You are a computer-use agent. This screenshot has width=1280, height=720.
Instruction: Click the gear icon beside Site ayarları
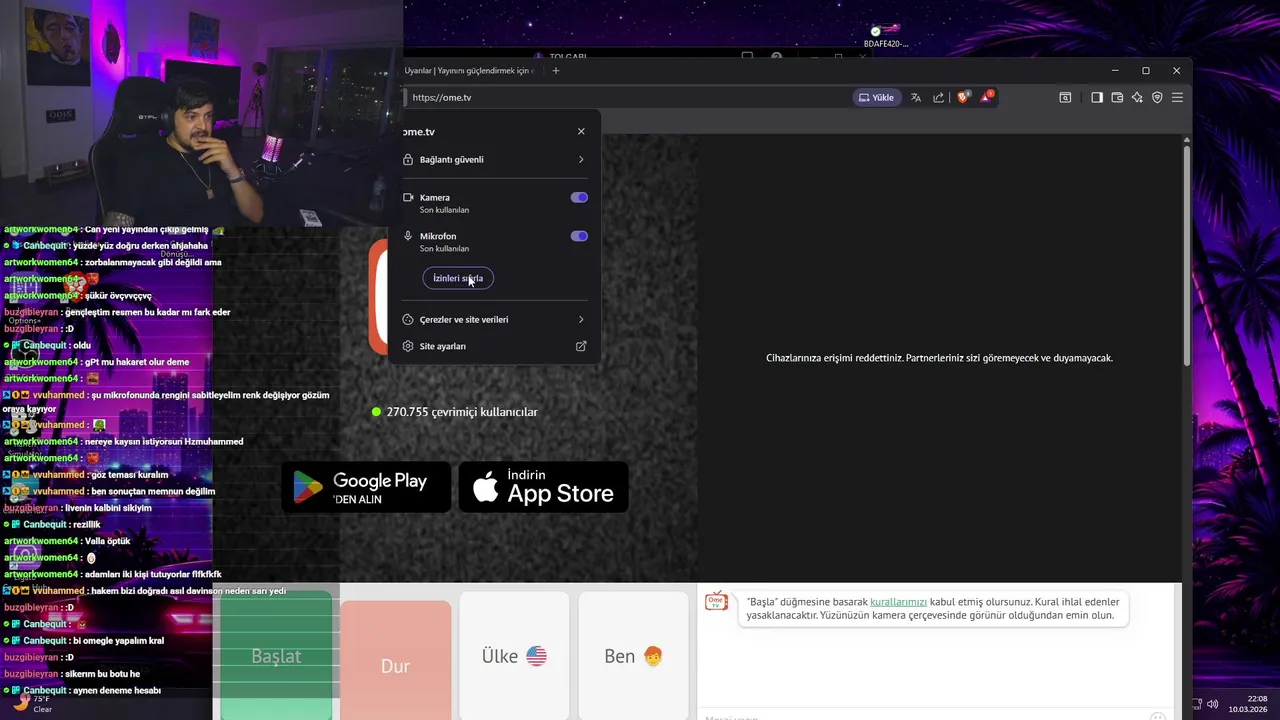[x=408, y=346]
